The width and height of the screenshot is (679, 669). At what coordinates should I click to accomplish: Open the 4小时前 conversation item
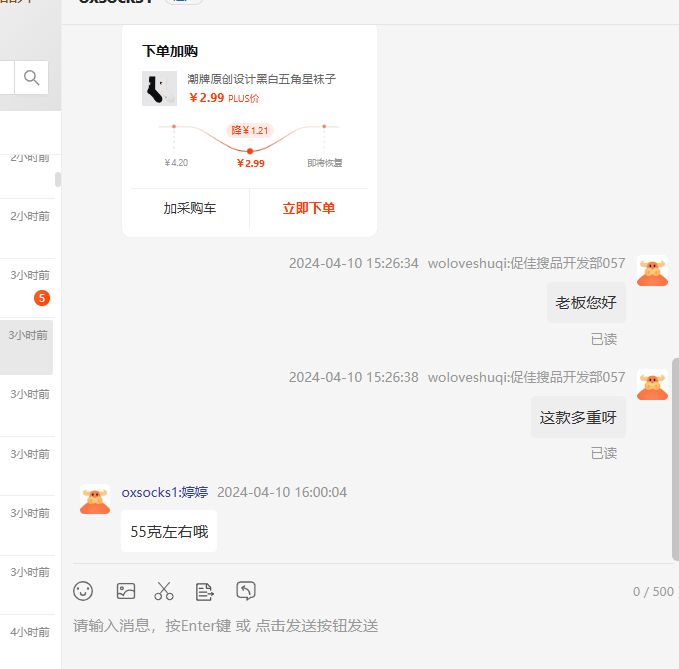pyautogui.click(x=28, y=632)
